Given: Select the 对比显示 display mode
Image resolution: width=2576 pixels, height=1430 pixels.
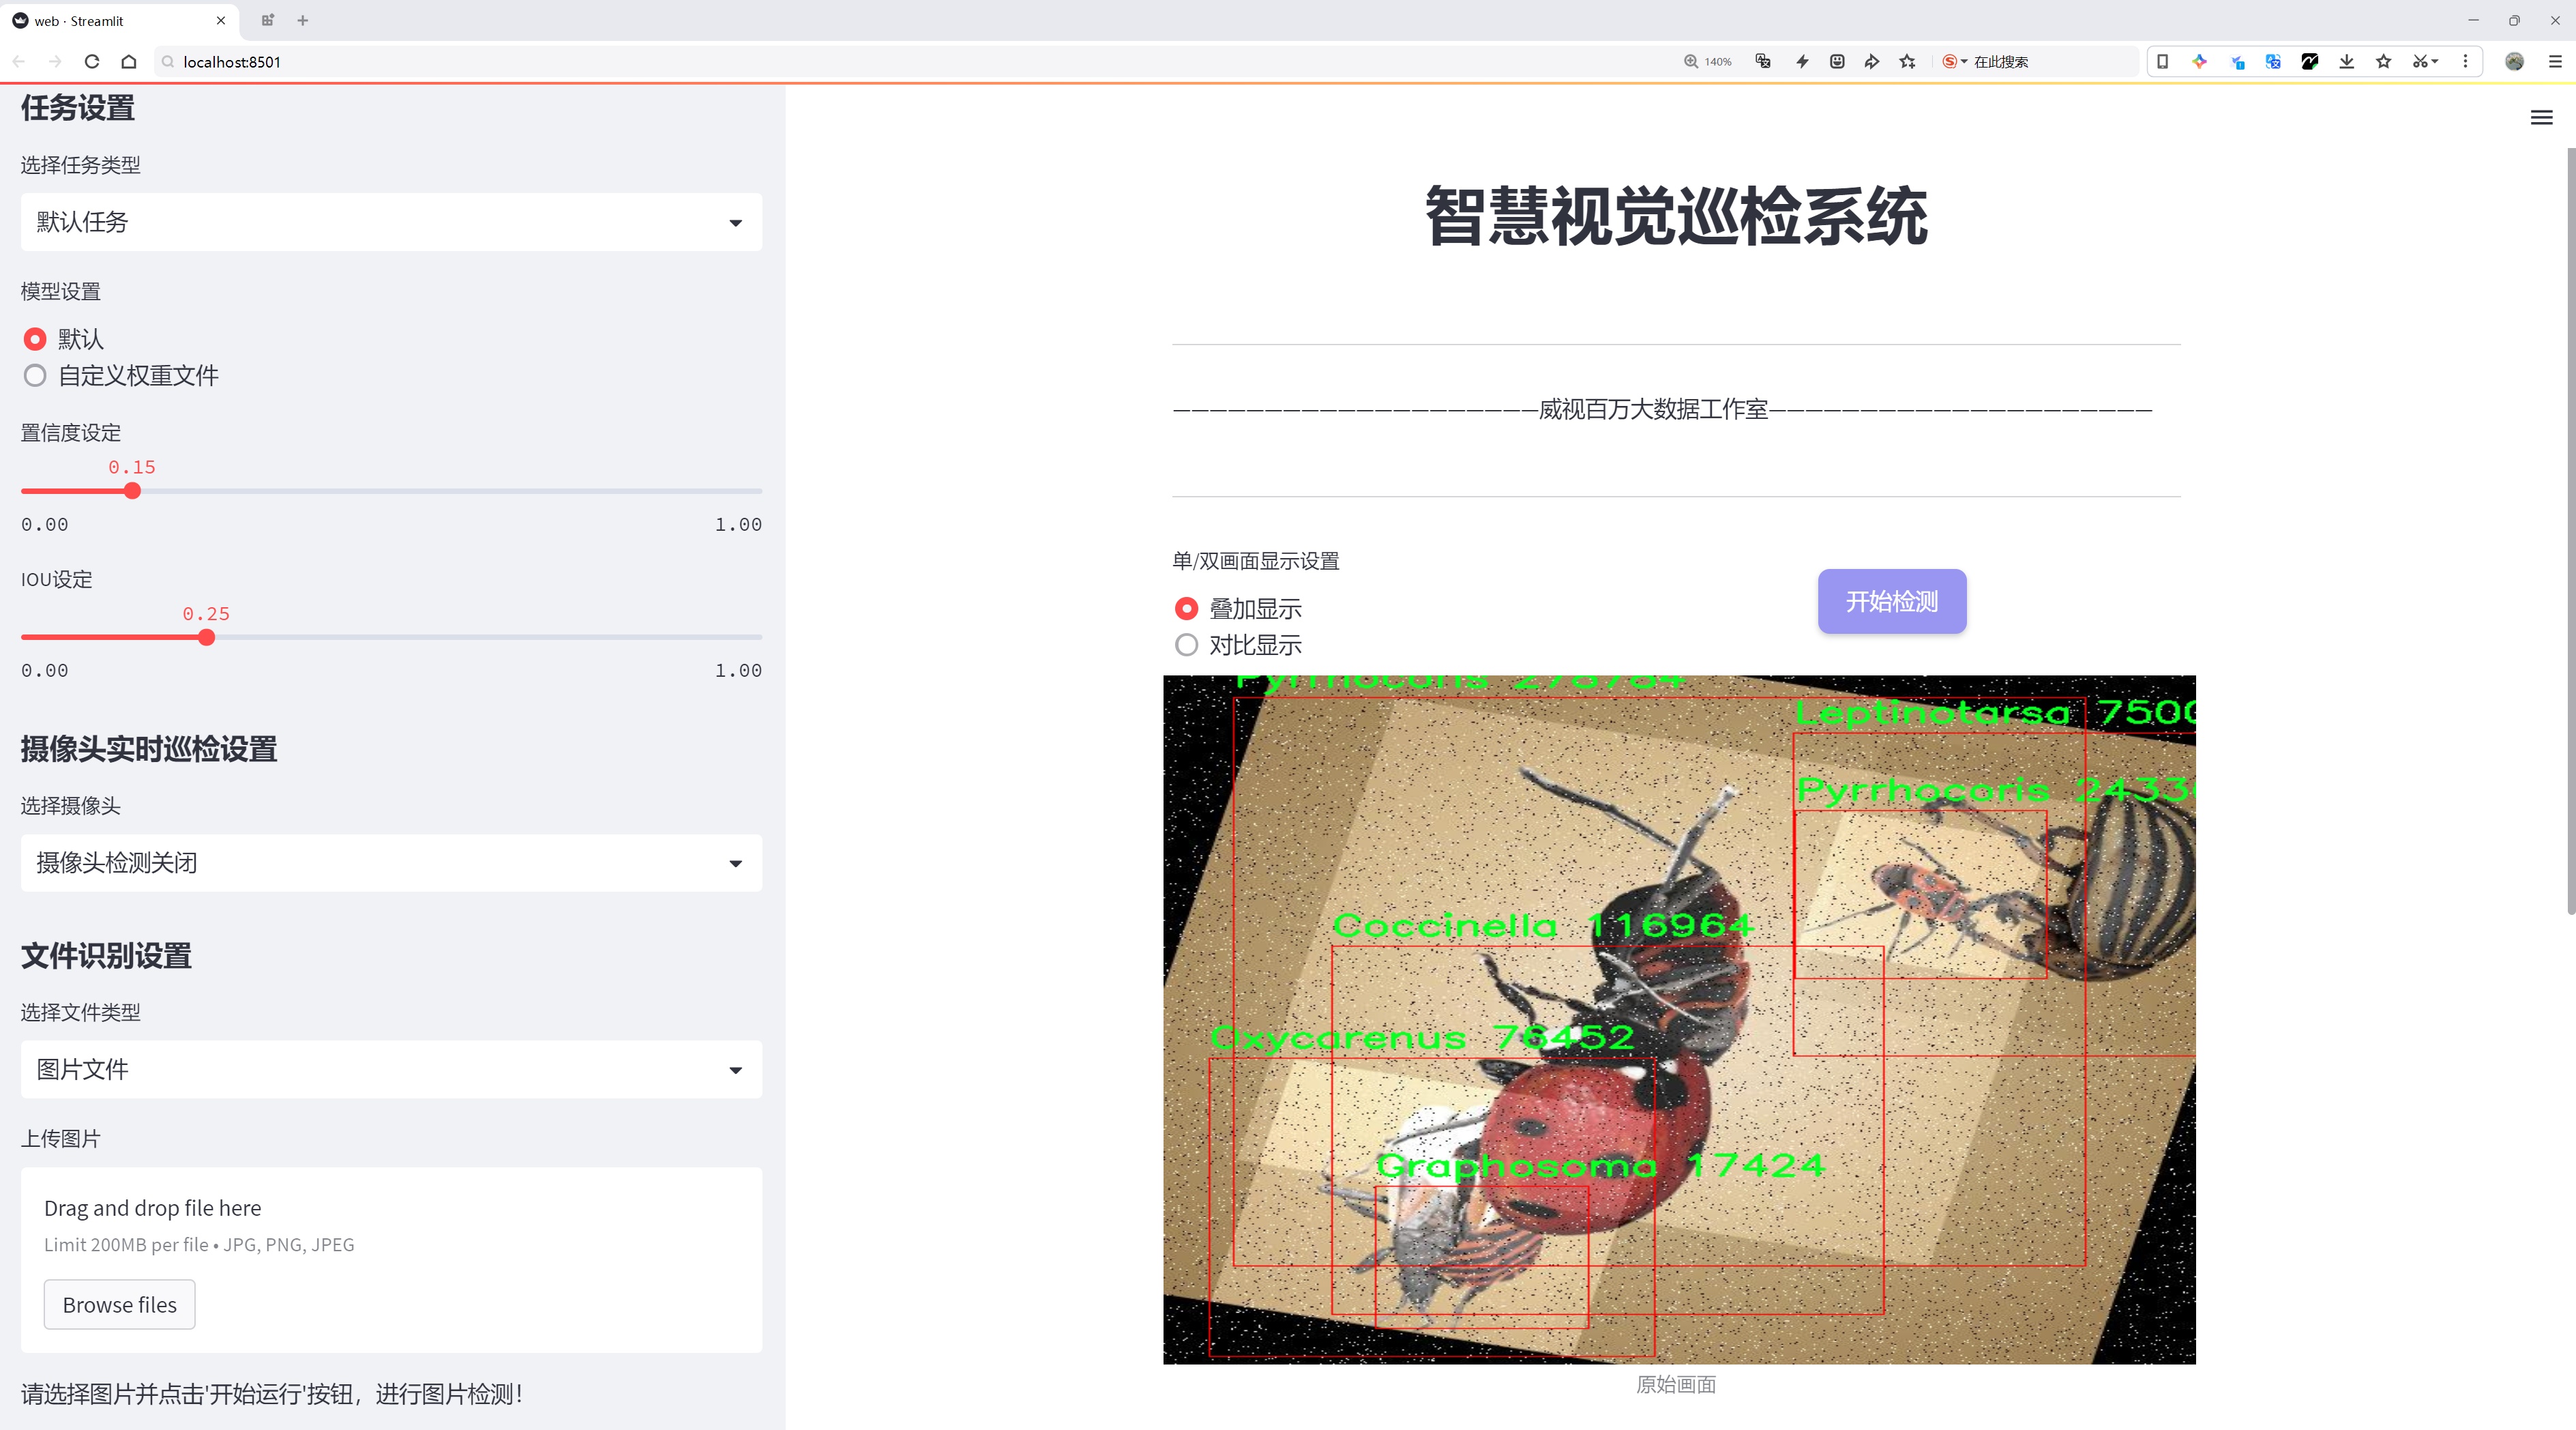Looking at the screenshot, I should tap(1187, 645).
